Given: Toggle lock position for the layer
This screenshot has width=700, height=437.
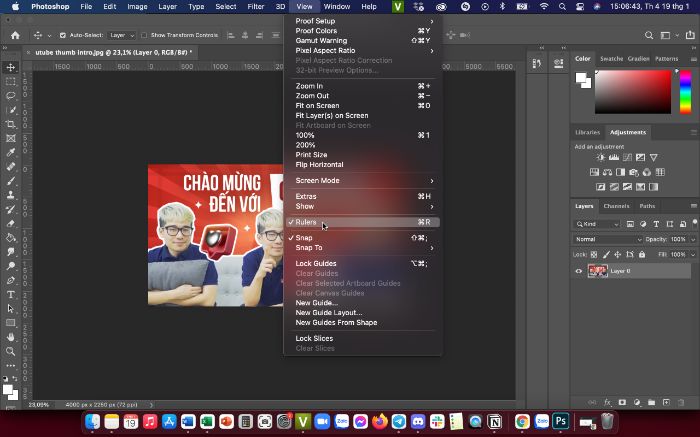Looking at the screenshot, I should pos(617,254).
